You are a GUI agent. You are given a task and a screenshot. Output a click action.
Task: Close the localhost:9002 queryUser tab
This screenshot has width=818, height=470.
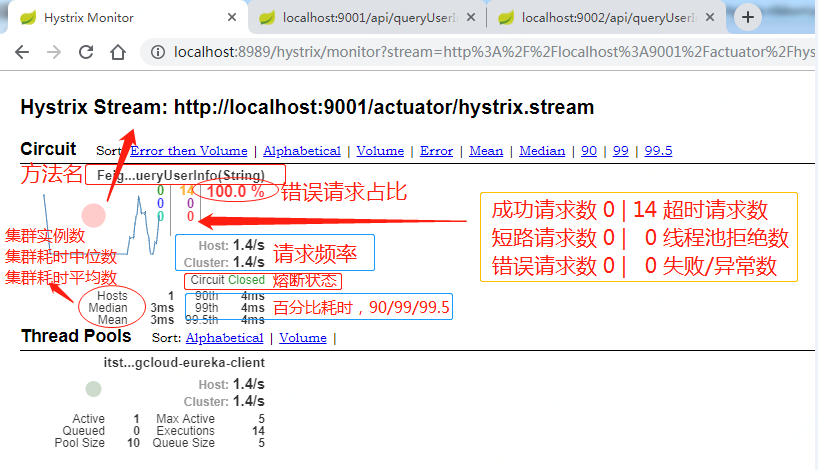pos(709,17)
